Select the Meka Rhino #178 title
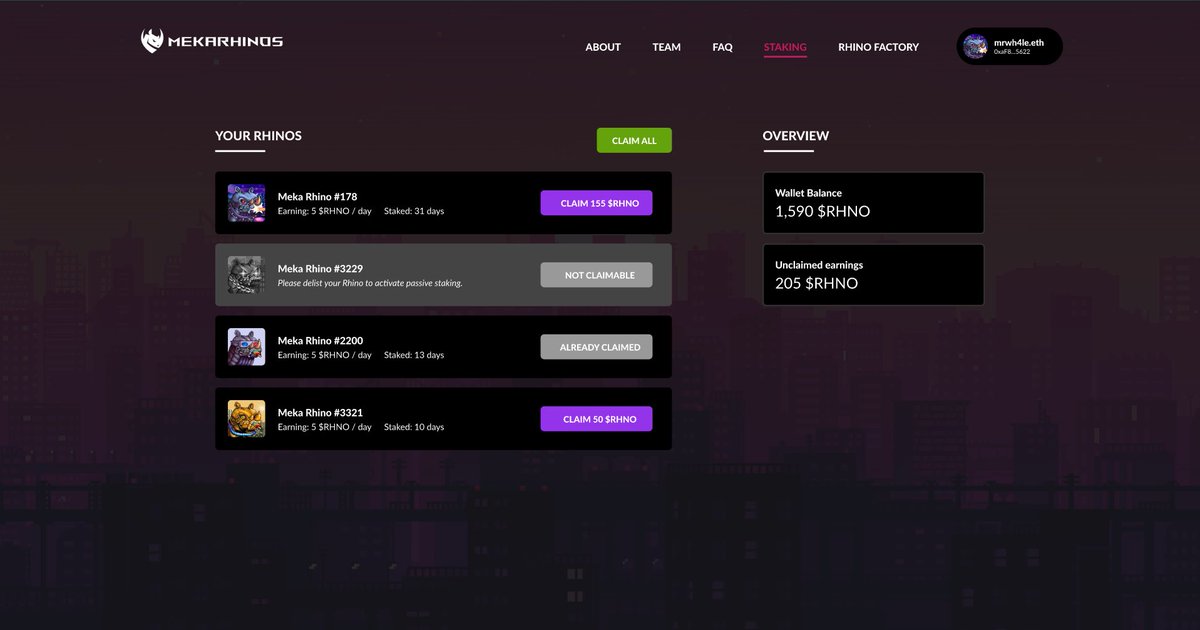The width and height of the screenshot is (1200, 630). pyautogui.click(x=317, y=197)
